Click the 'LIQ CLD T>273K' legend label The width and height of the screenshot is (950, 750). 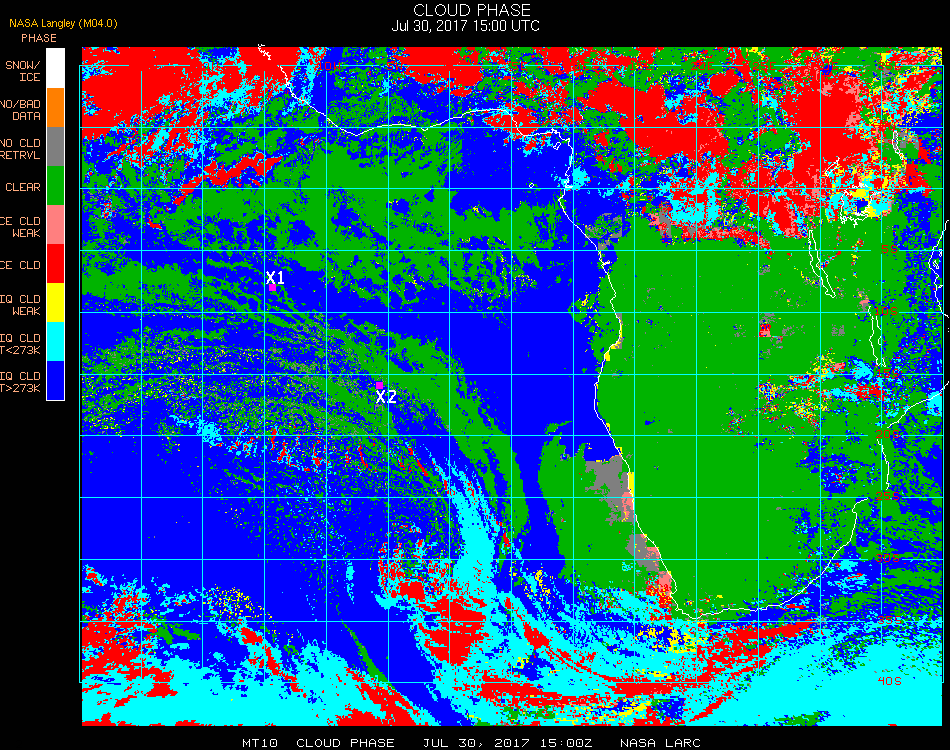(21, 382)
